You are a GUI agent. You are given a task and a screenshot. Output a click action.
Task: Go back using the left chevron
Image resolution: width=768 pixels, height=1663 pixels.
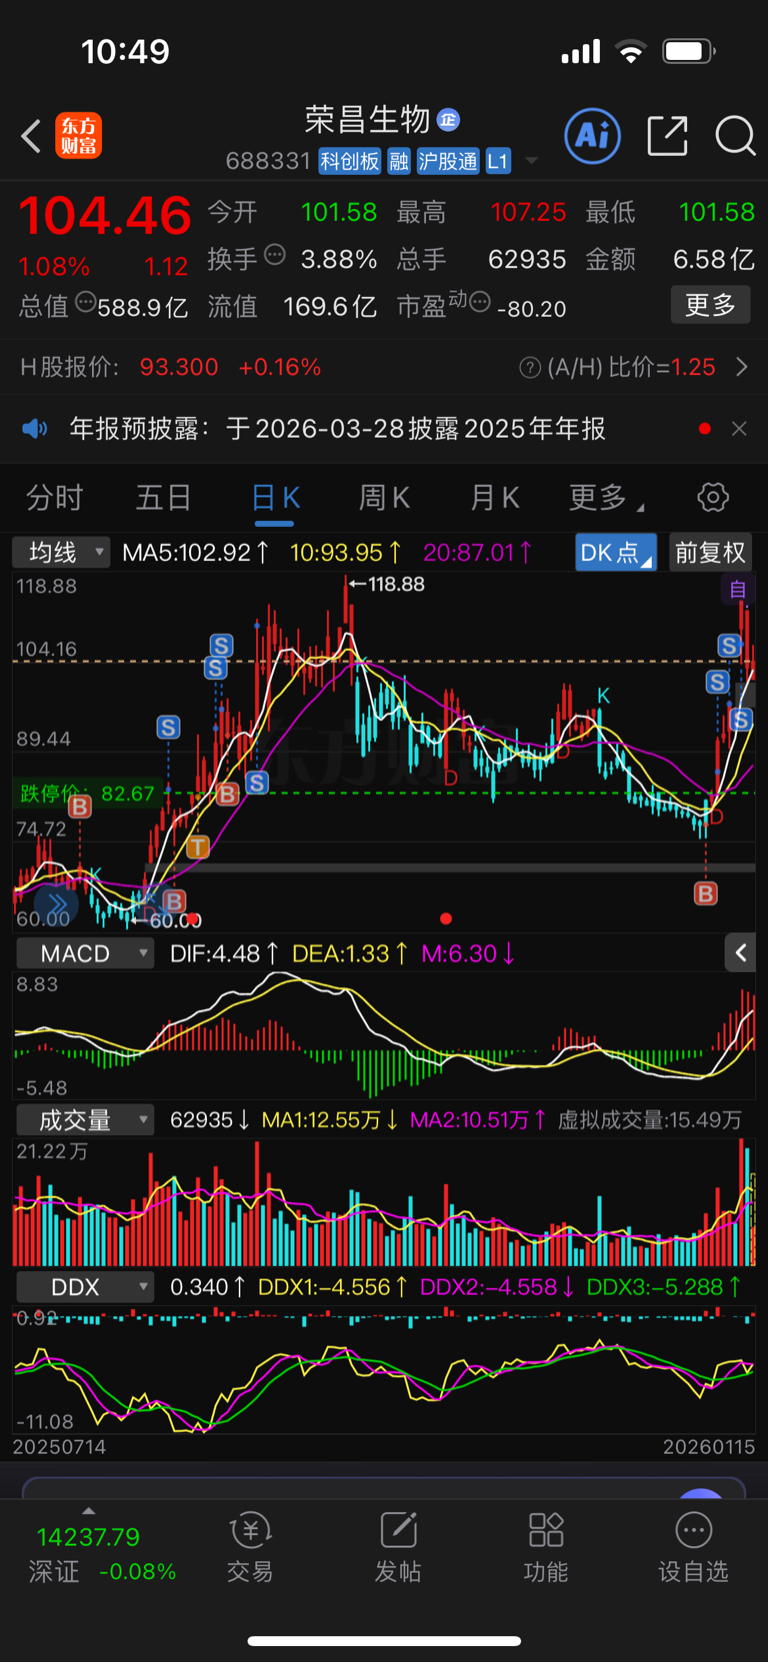click(x=31, y=136)
